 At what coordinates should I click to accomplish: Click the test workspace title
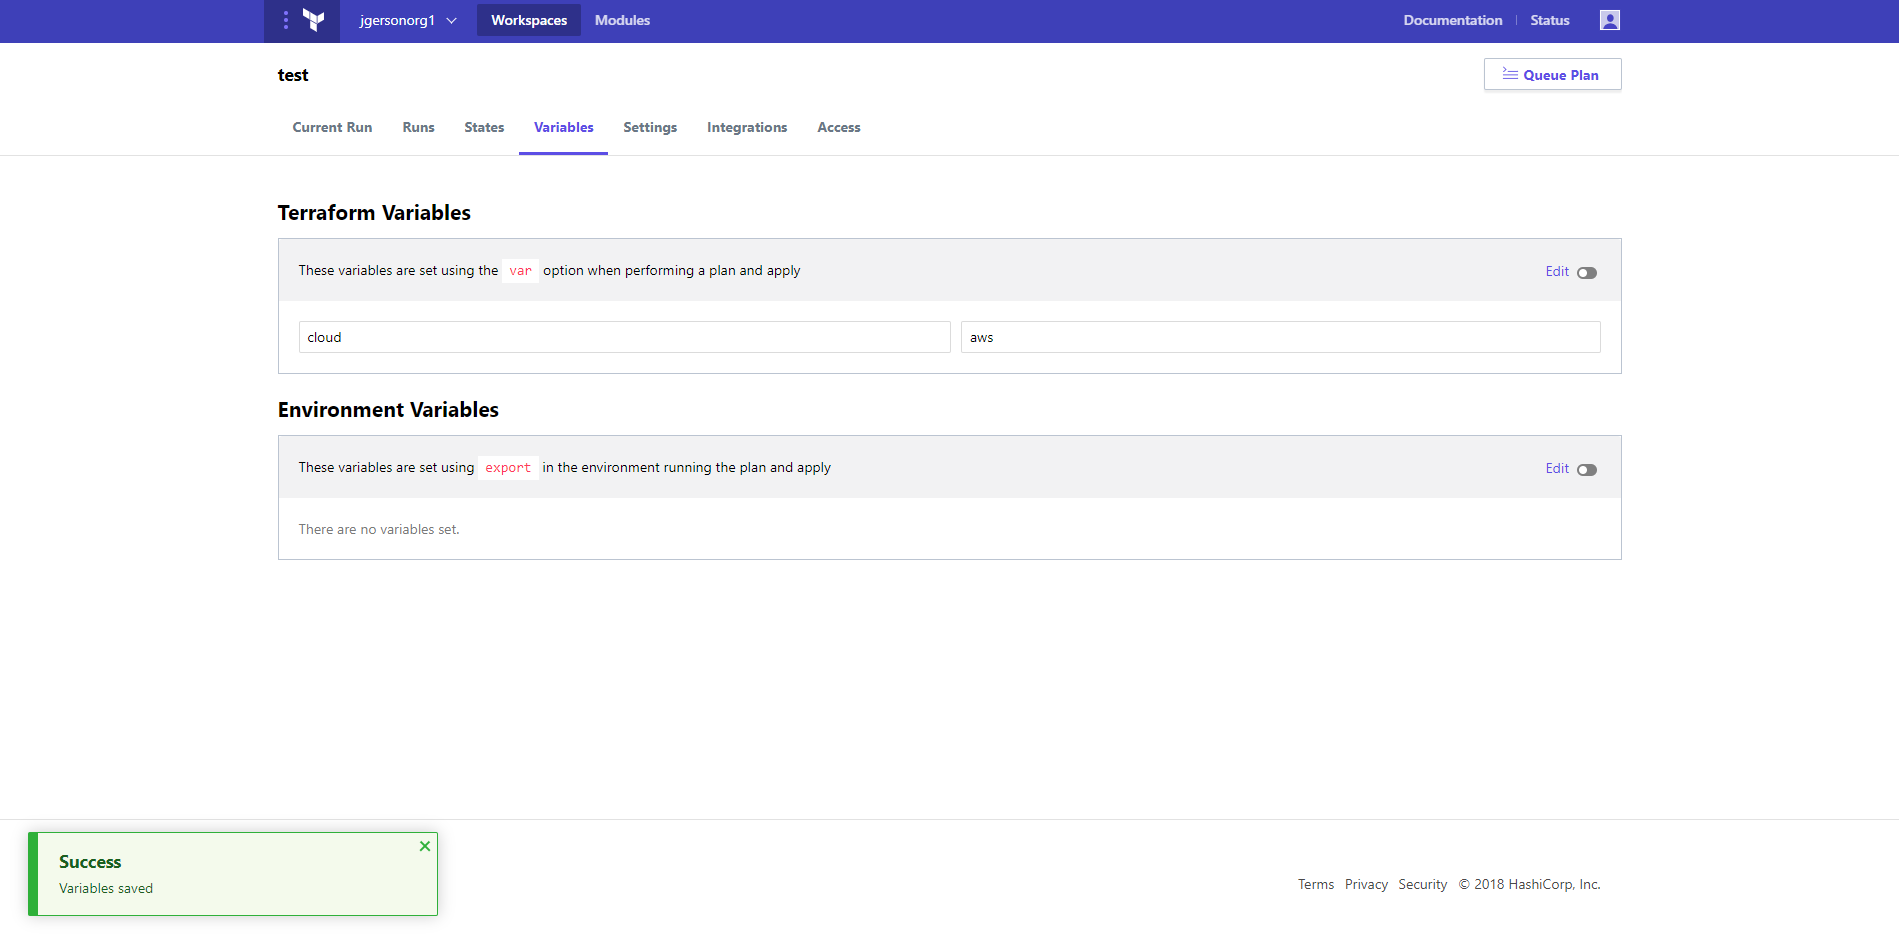(293, 75)
